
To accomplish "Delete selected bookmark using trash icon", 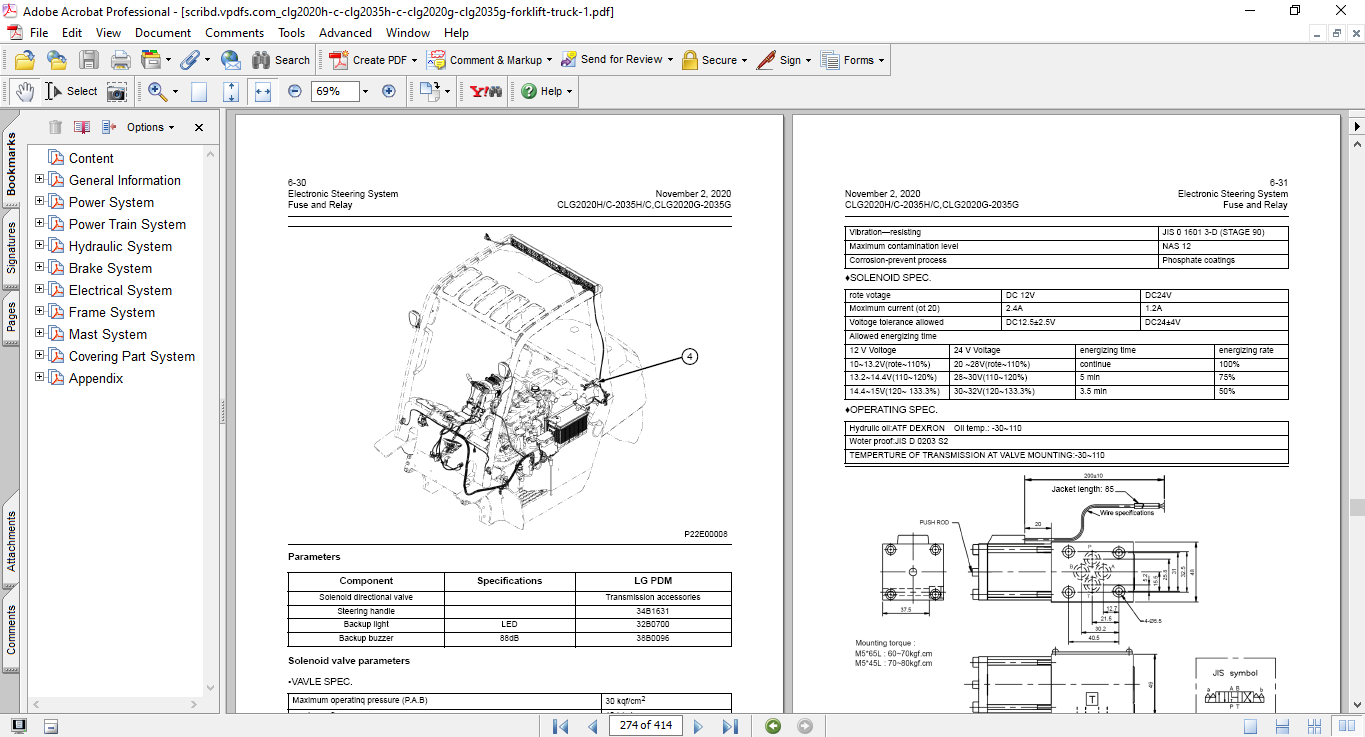I will click(x=54, y=127).
